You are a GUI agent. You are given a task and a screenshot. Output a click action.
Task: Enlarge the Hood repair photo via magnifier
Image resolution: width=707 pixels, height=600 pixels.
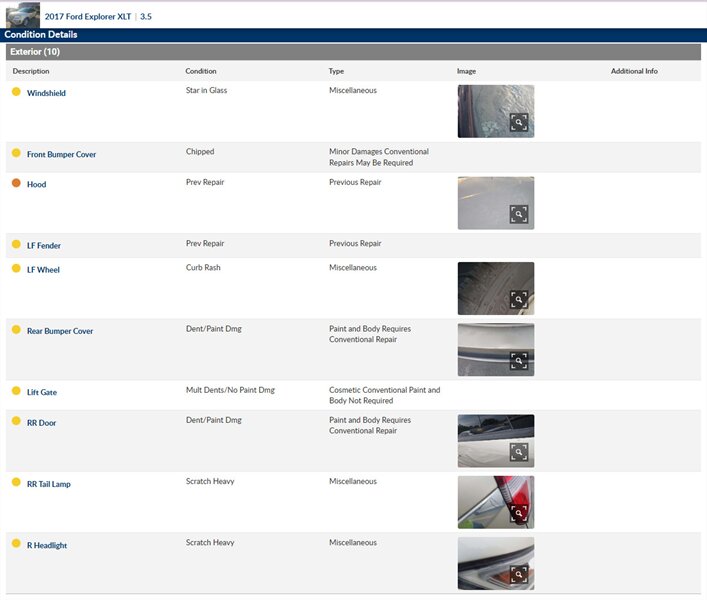point(518,214)
